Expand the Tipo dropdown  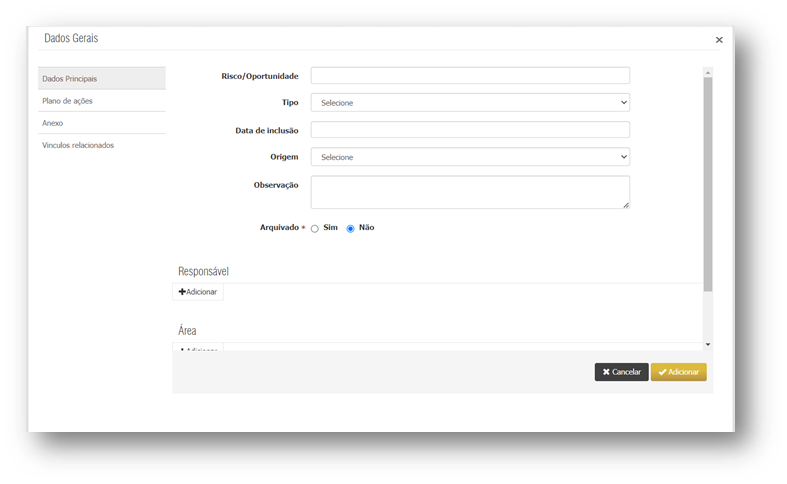click(x=470, y=102)
